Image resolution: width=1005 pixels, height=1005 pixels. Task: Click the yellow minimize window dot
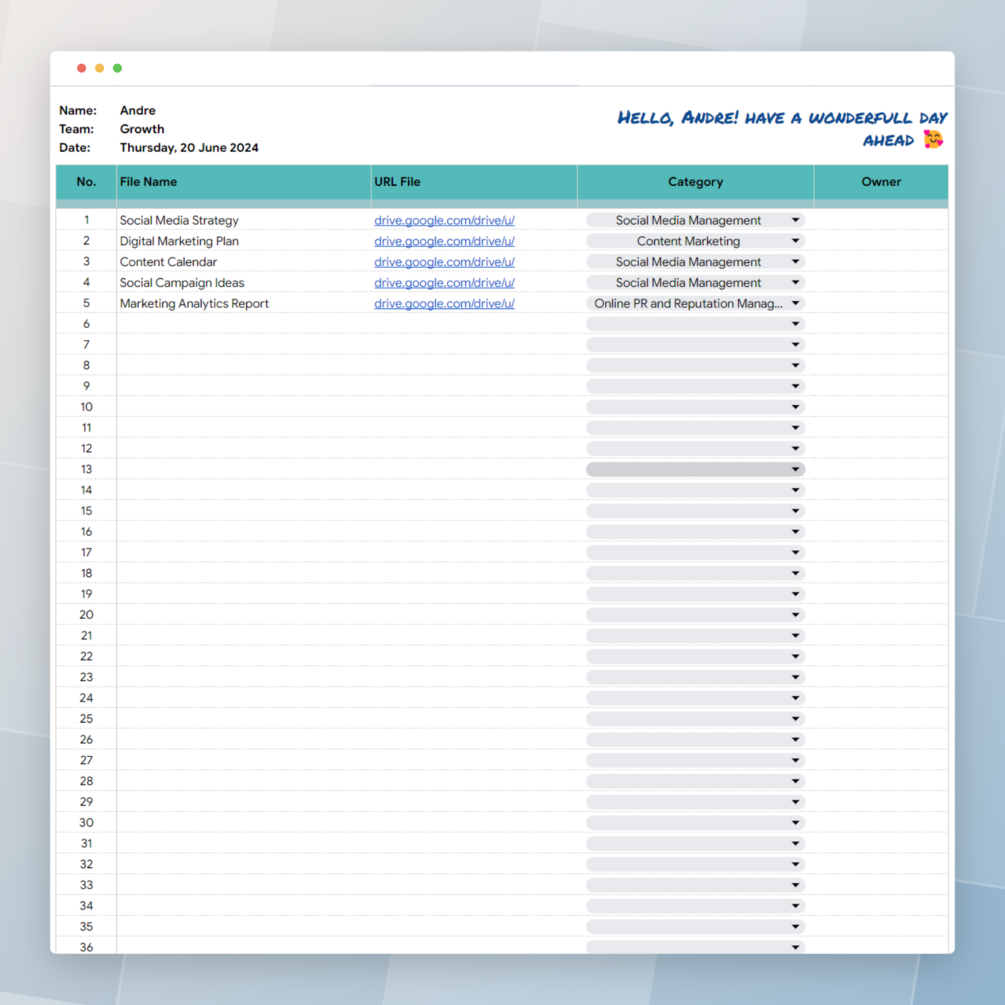pyautogui.click(x=99, y=68)
